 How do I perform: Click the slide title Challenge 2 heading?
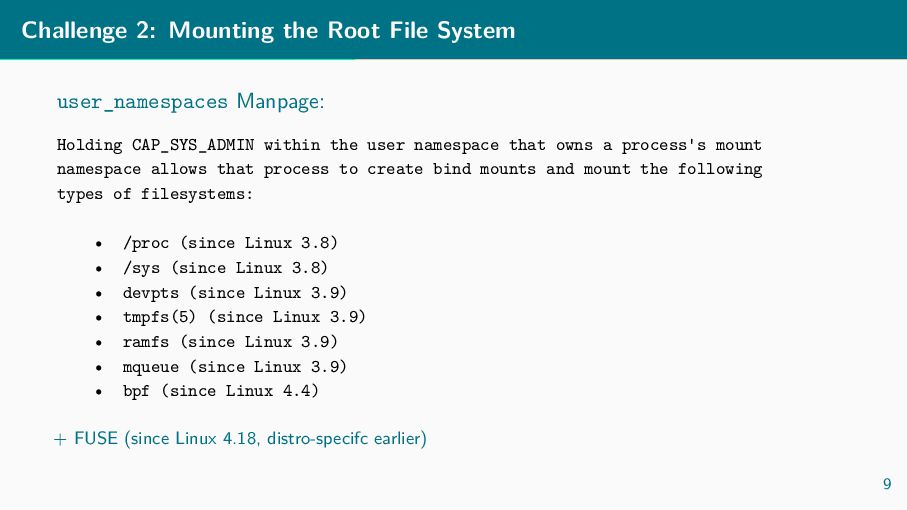click(268, 31)
